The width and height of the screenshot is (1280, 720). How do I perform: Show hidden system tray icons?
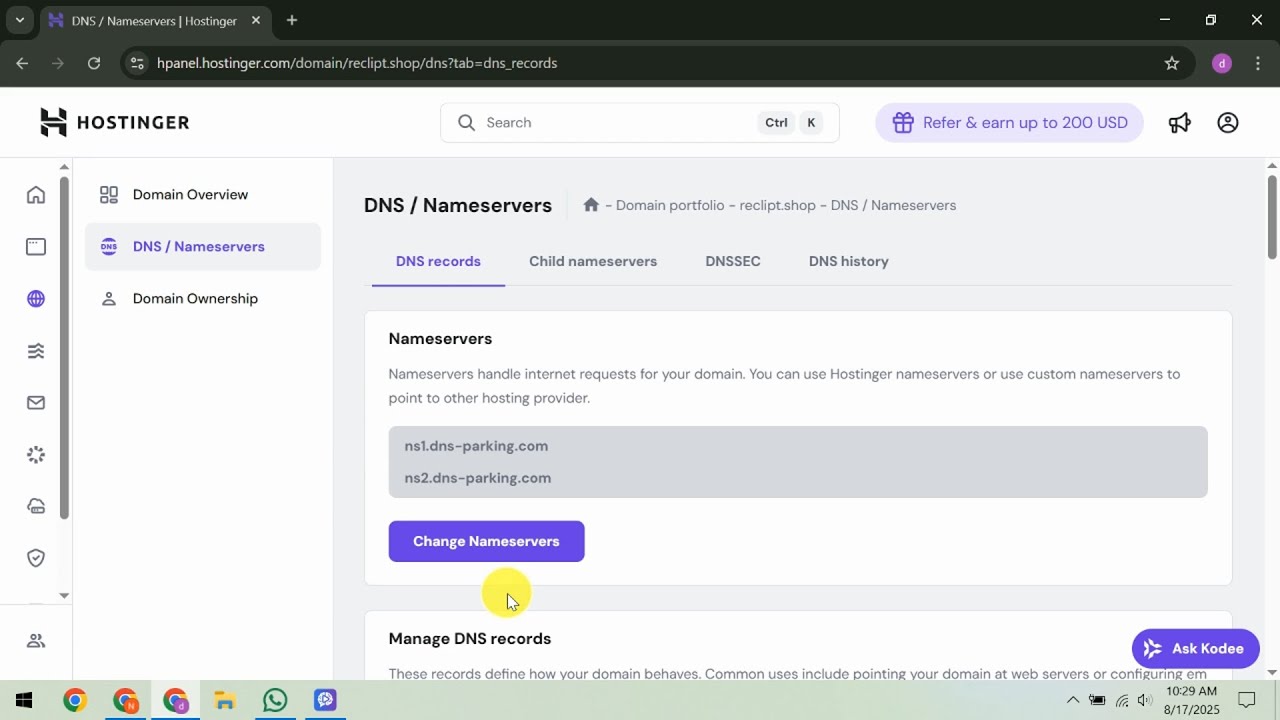click(x=1073, y=700)
